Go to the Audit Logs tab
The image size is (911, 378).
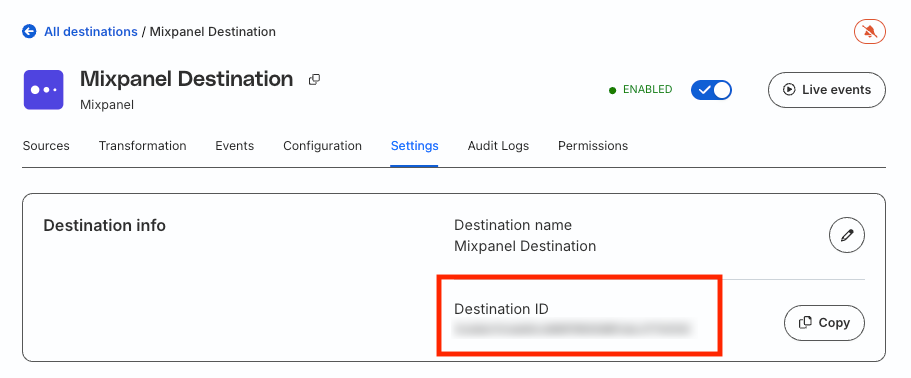tap(498, 146)
